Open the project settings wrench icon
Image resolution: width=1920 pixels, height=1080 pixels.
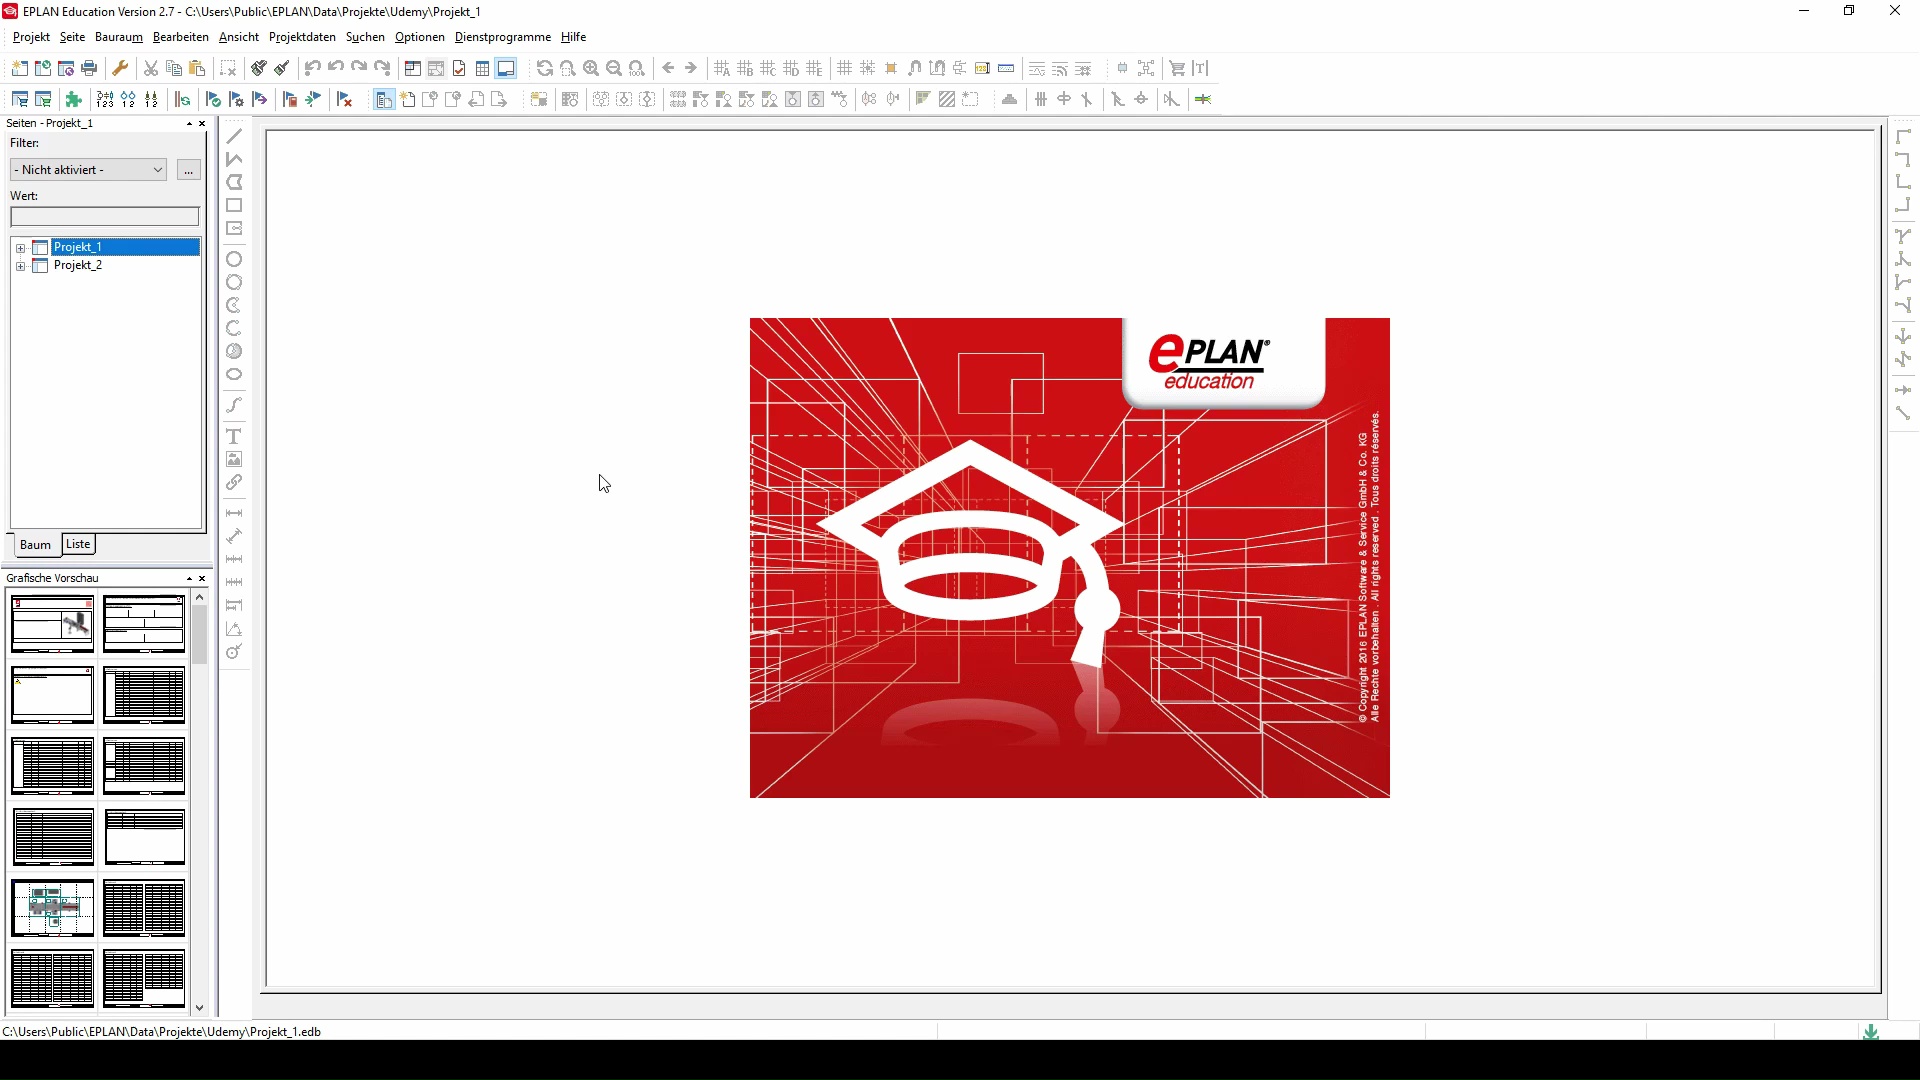[120, 68]
